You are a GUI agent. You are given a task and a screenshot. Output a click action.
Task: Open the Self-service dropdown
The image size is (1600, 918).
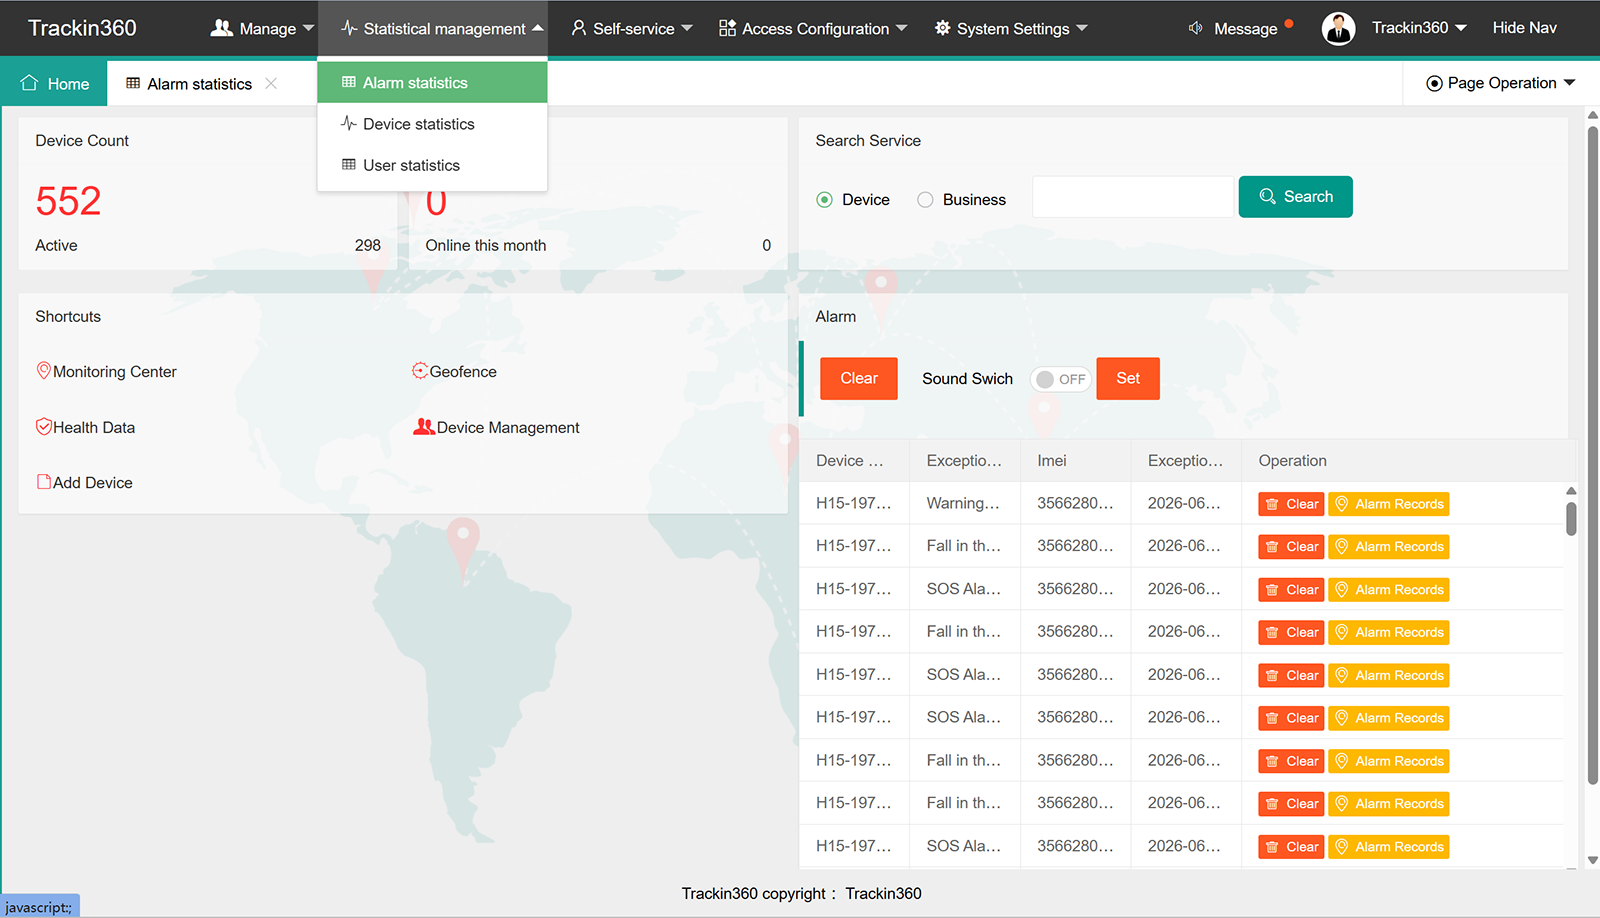[x=687, y=28]
